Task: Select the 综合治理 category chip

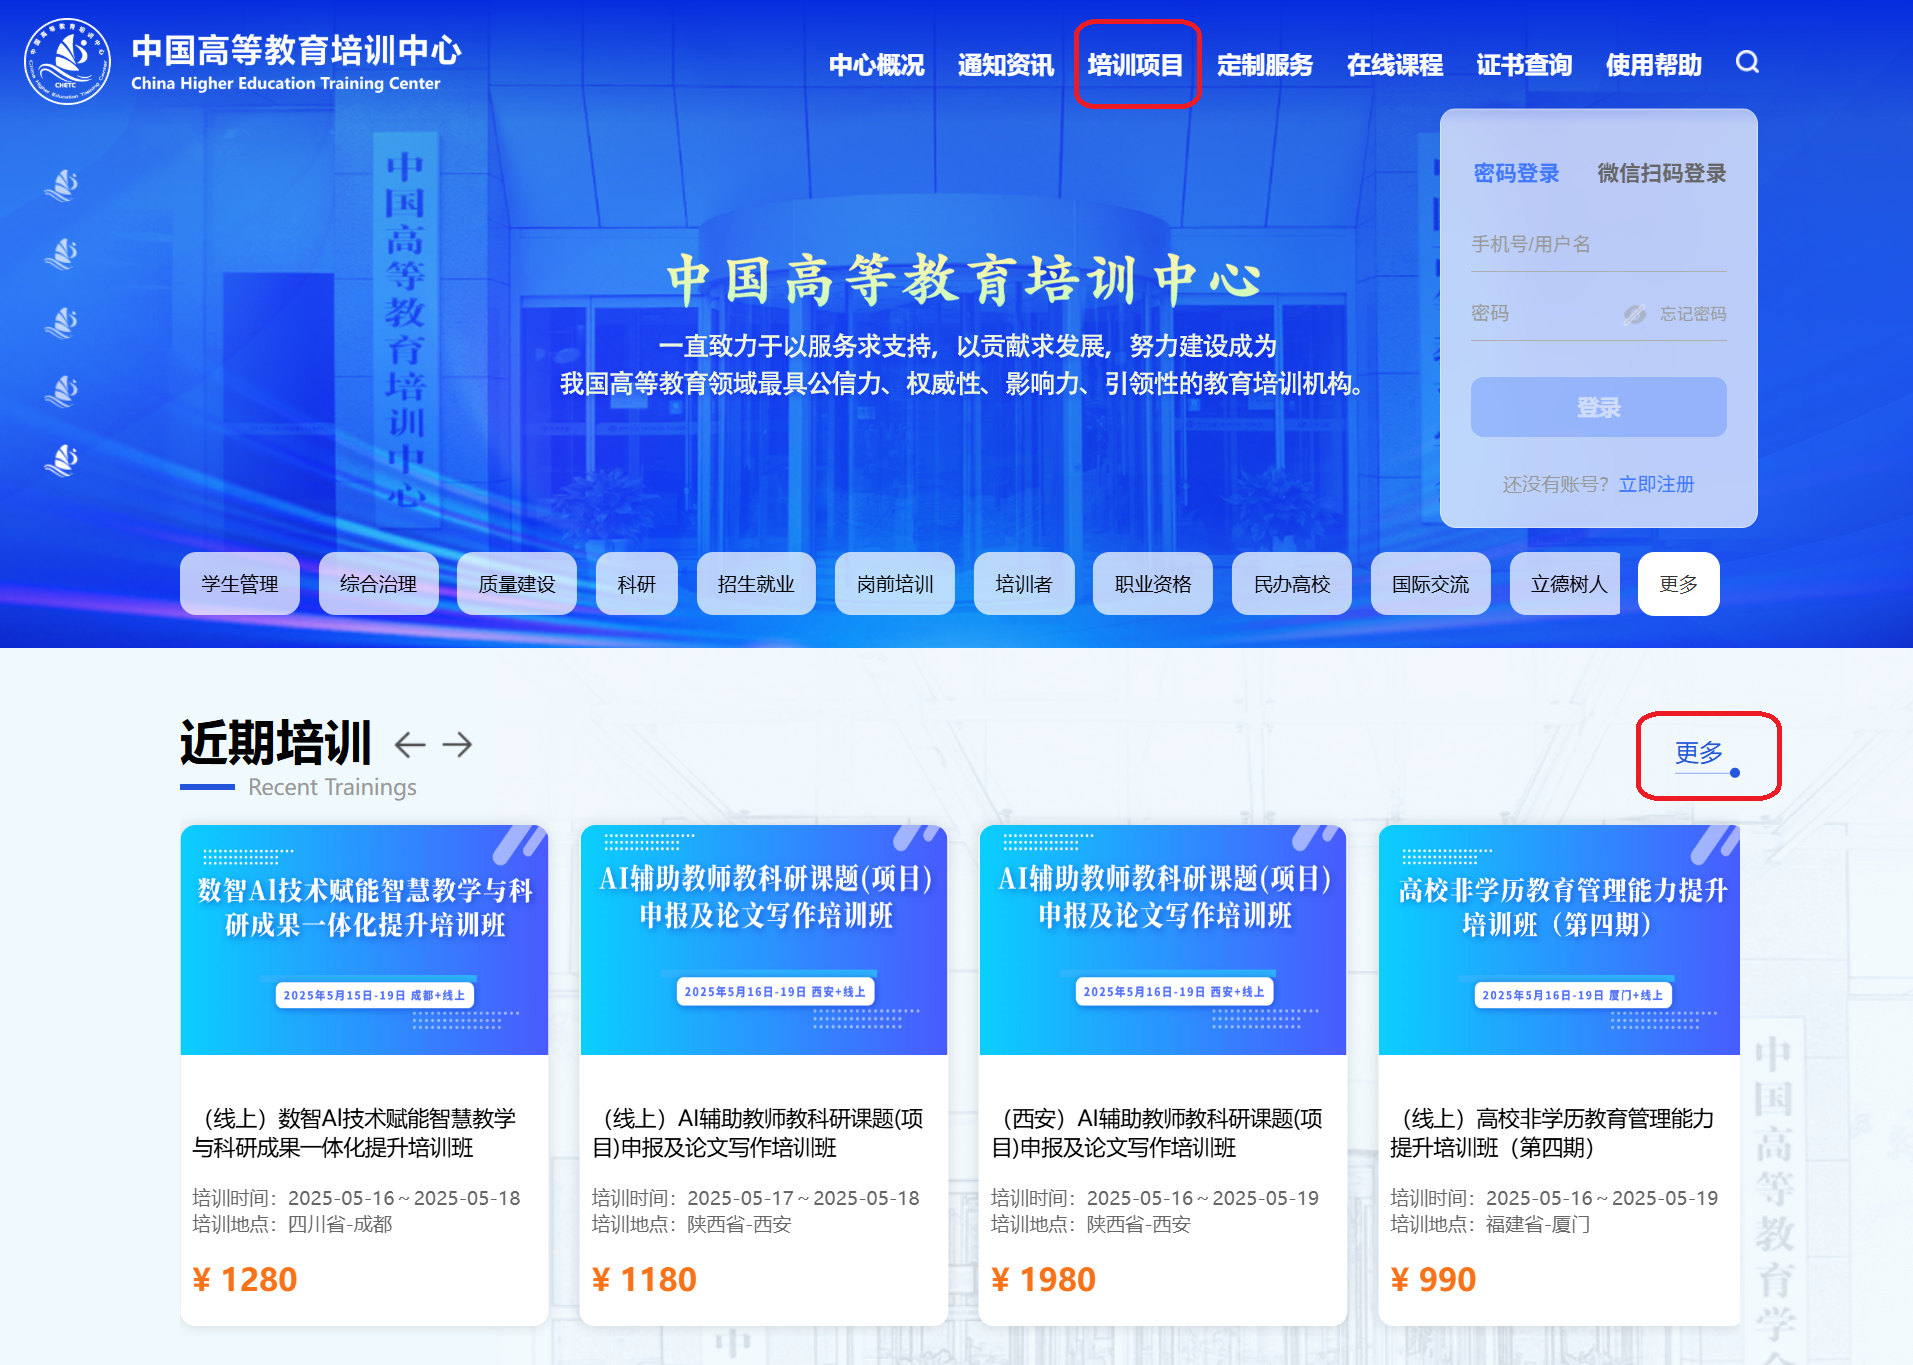Action: (378, 584)
